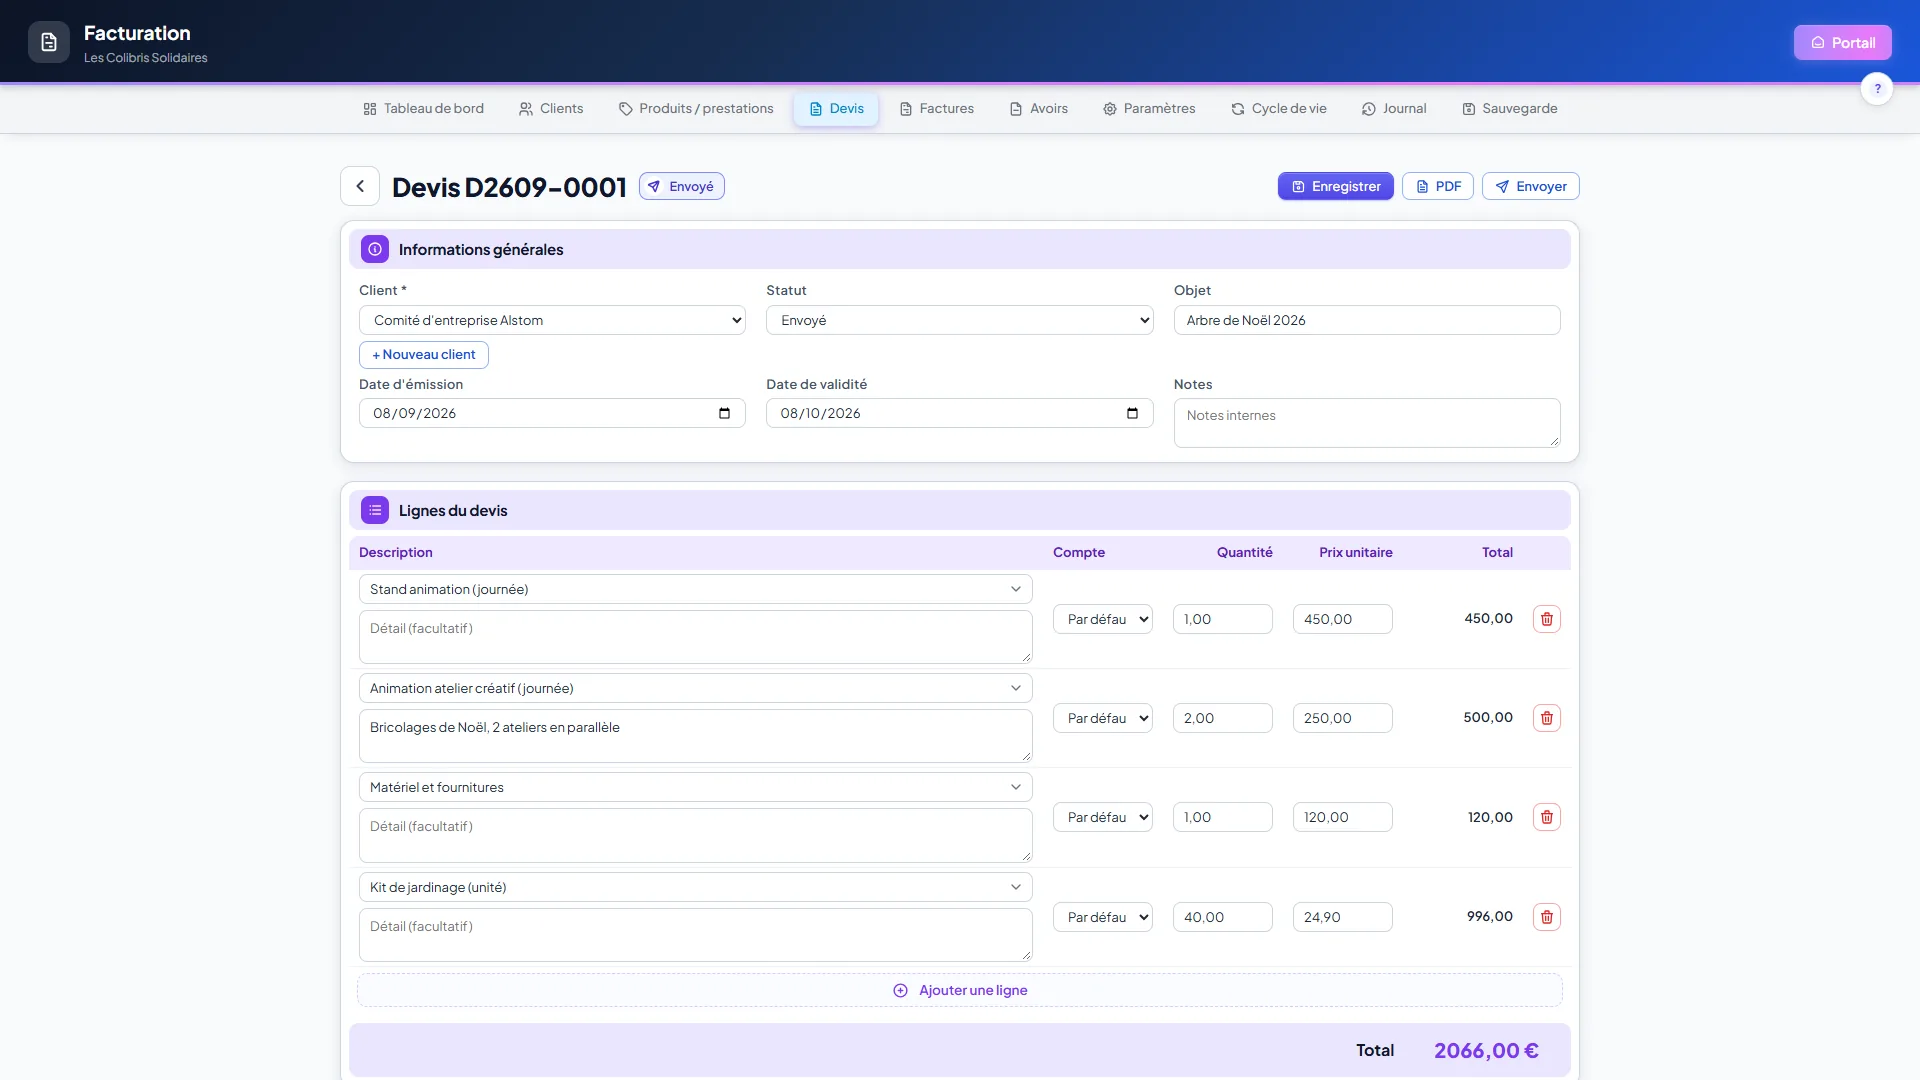
Task: Open Produits / prestations tab
Action: coord(696,109)
